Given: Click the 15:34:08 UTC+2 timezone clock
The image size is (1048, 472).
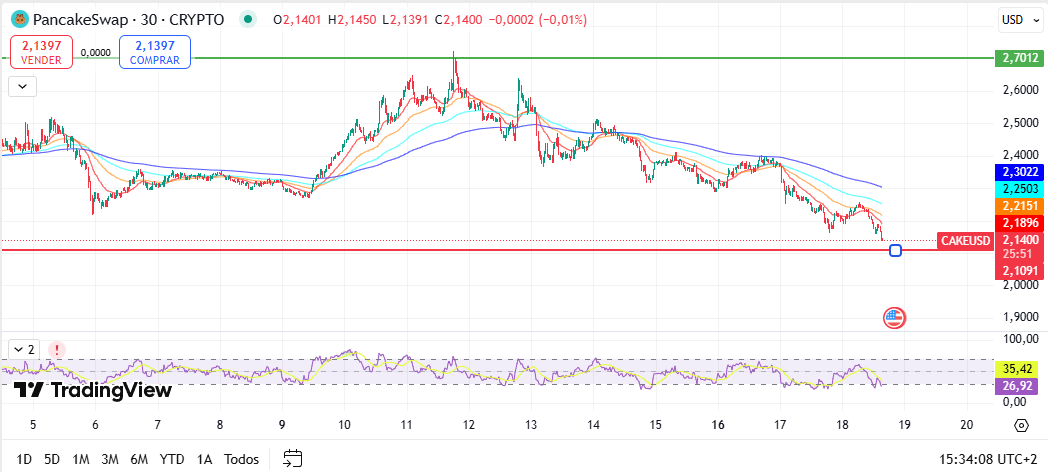Looking at the screenshot, I should (989, 459).
